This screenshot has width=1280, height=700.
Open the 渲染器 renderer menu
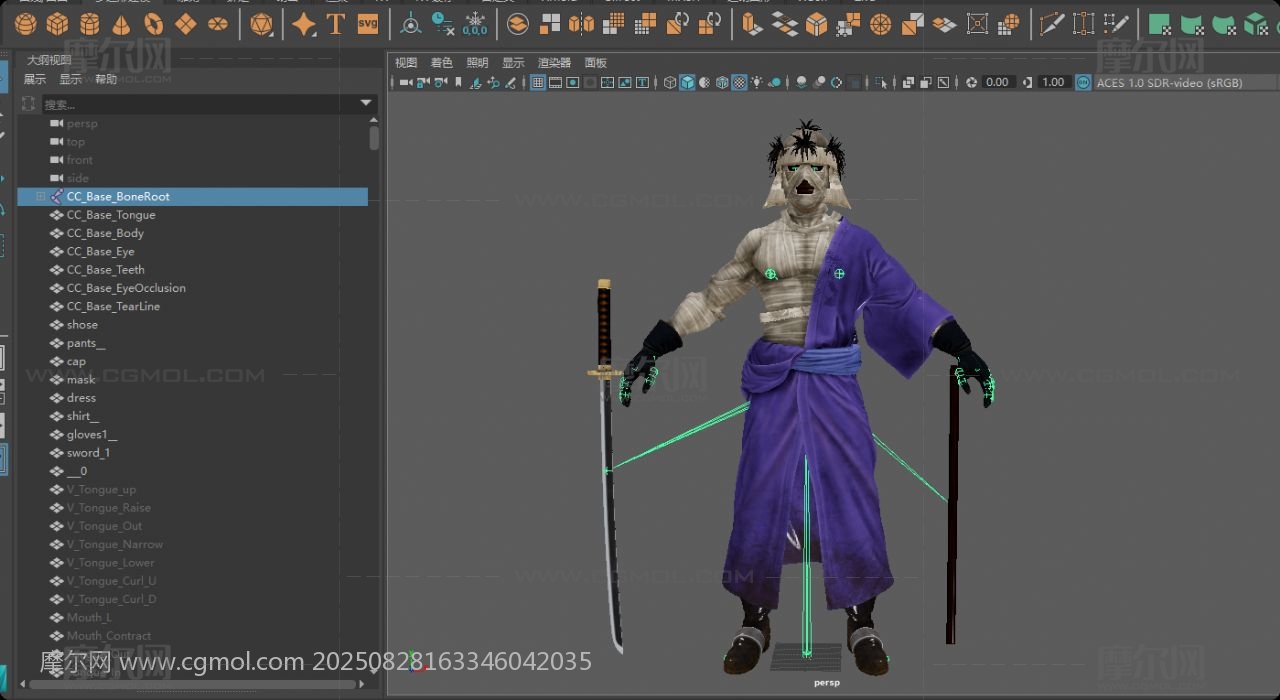pos(554,63)
